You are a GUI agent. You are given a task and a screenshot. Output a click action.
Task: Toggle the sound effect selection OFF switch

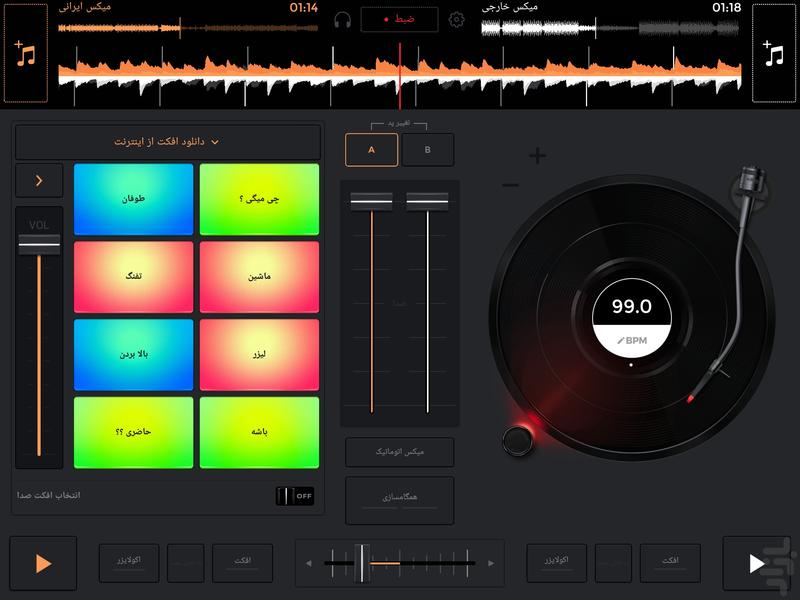[295, 495]
